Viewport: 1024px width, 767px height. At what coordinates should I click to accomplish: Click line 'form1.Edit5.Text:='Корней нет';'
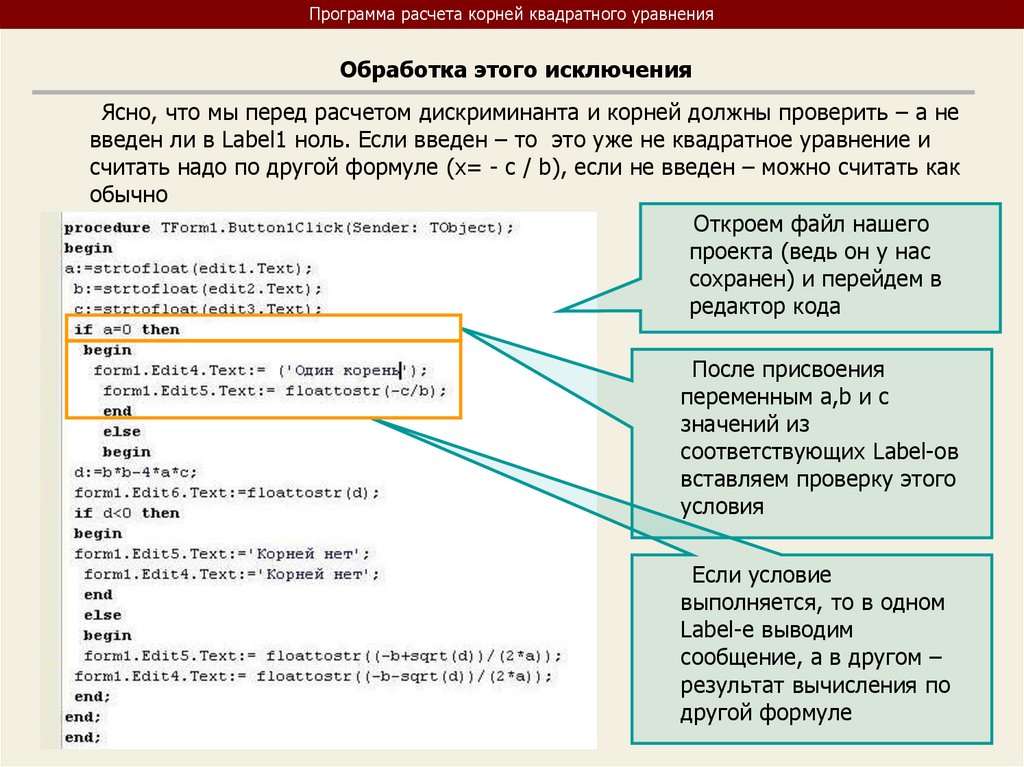coord(222,554)
